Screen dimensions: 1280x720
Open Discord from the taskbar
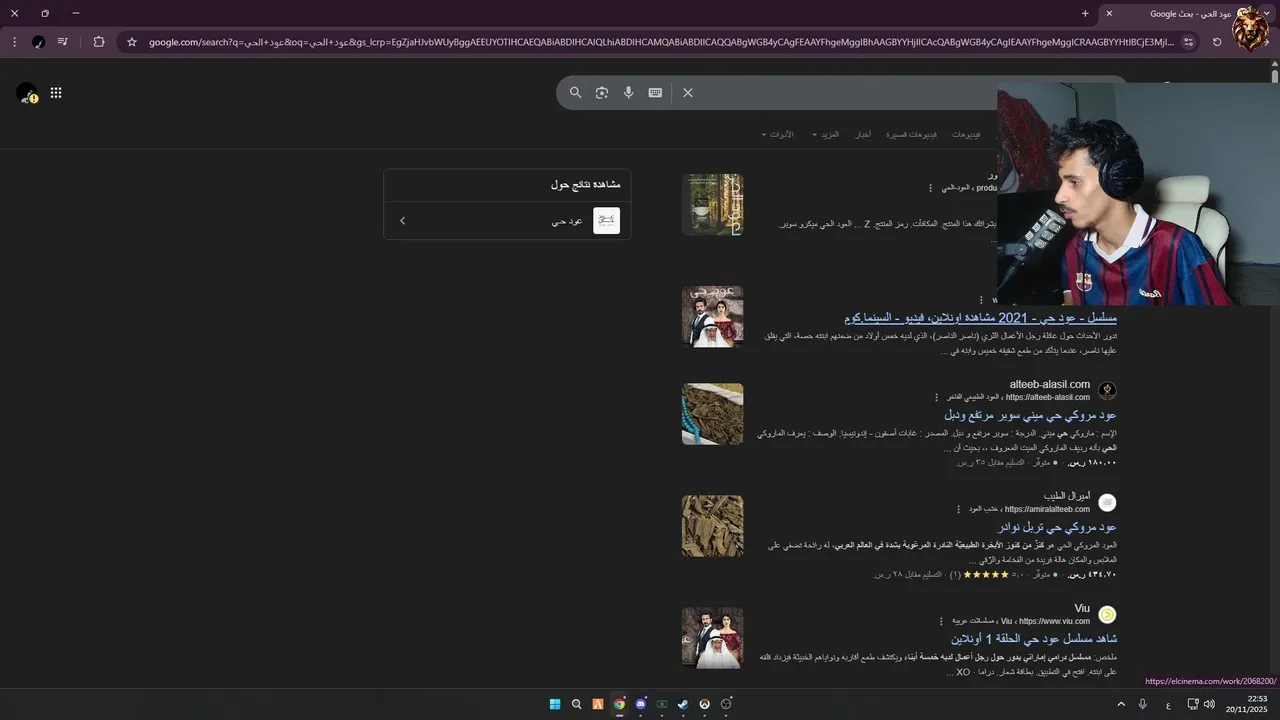tap(640, 704)
